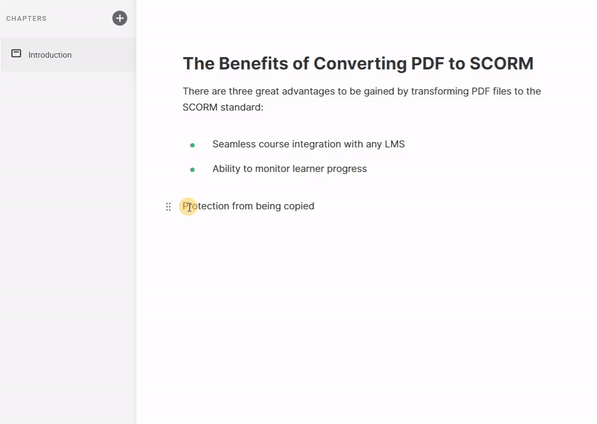
Task: Click the word SCORM in the title
Action: click(x=501, y=64)
